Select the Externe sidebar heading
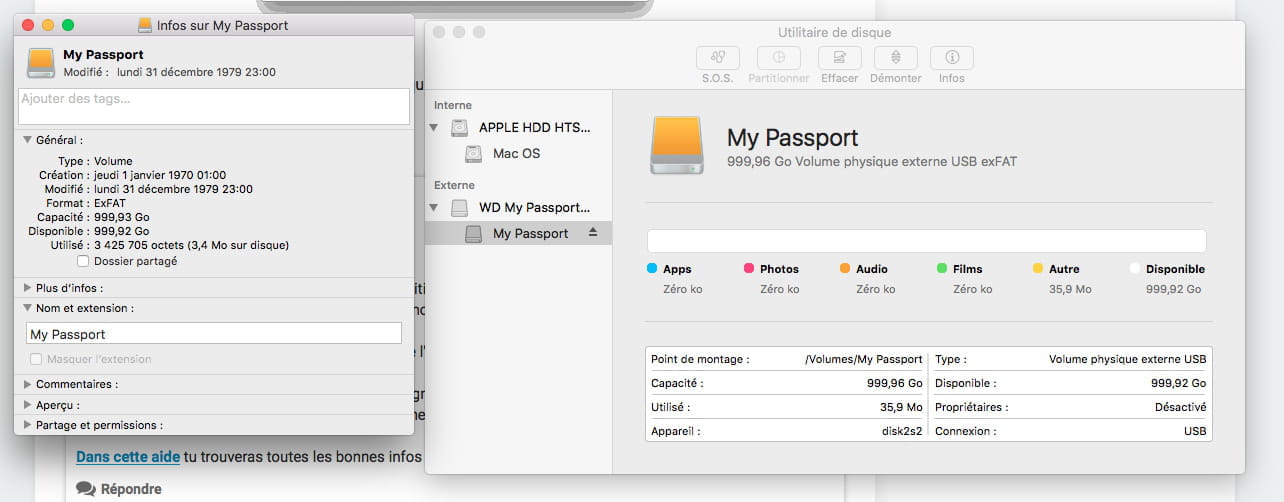 point(454,185)
